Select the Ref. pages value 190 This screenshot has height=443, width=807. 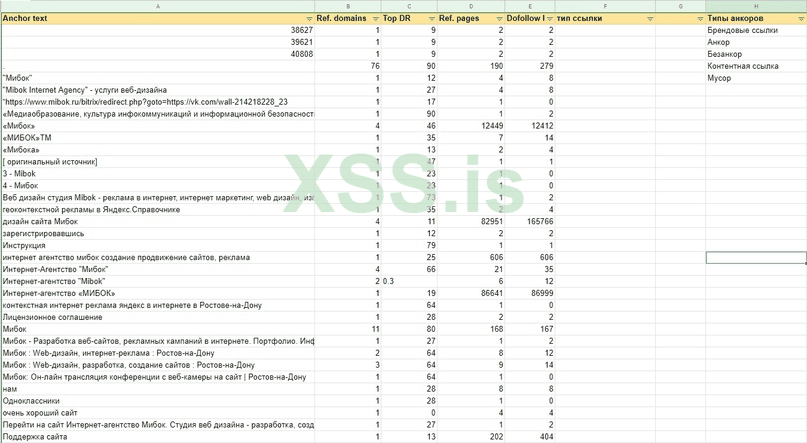click(x=471, y=66)
